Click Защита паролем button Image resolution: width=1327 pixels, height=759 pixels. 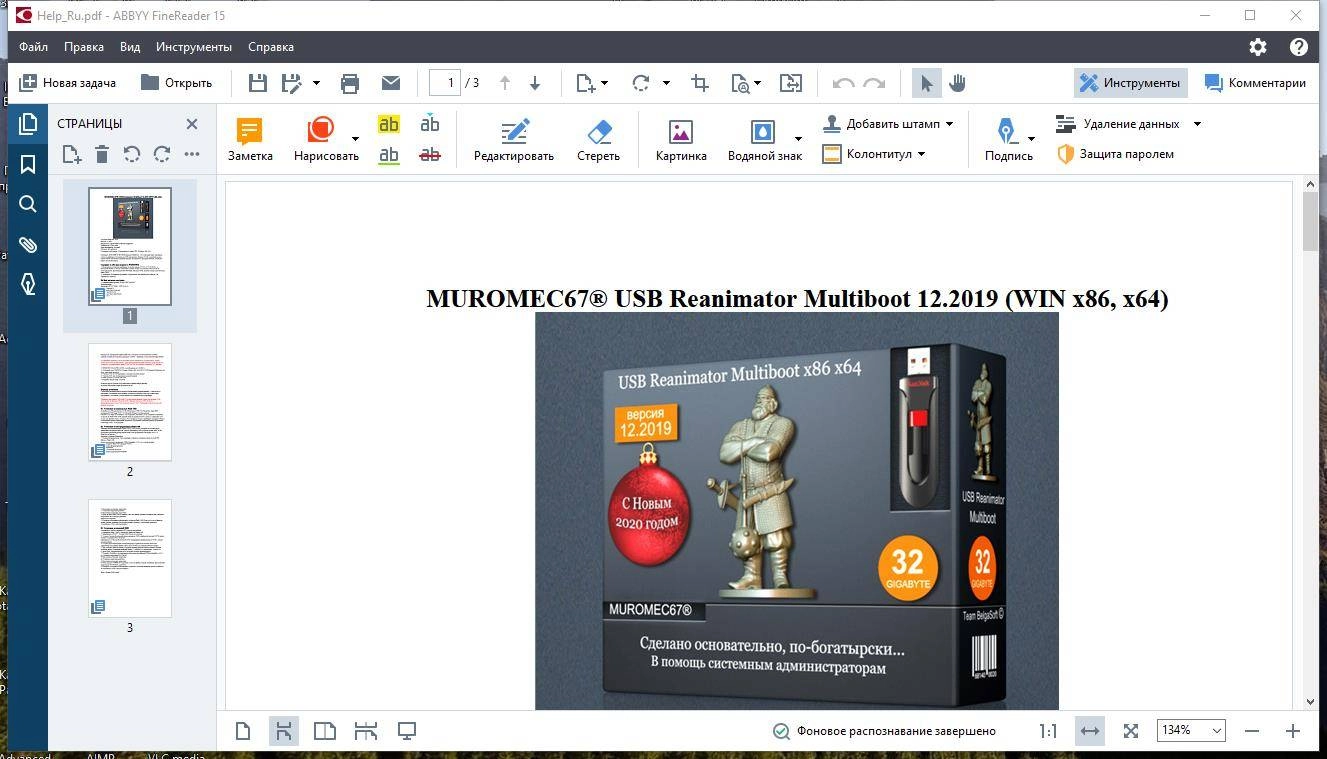1116,154
